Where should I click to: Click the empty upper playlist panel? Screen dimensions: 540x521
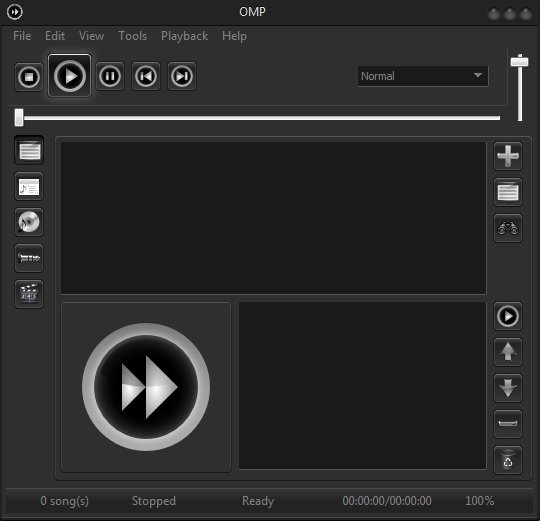tap(273, 218)
